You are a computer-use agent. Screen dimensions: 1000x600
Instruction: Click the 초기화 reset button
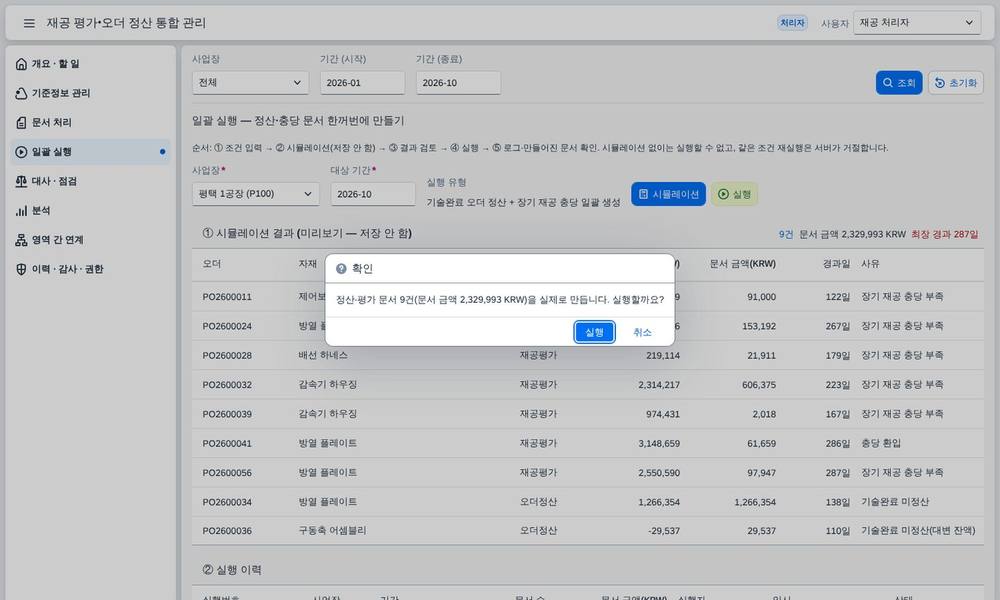pyautogui.click(x=955, y=83)
